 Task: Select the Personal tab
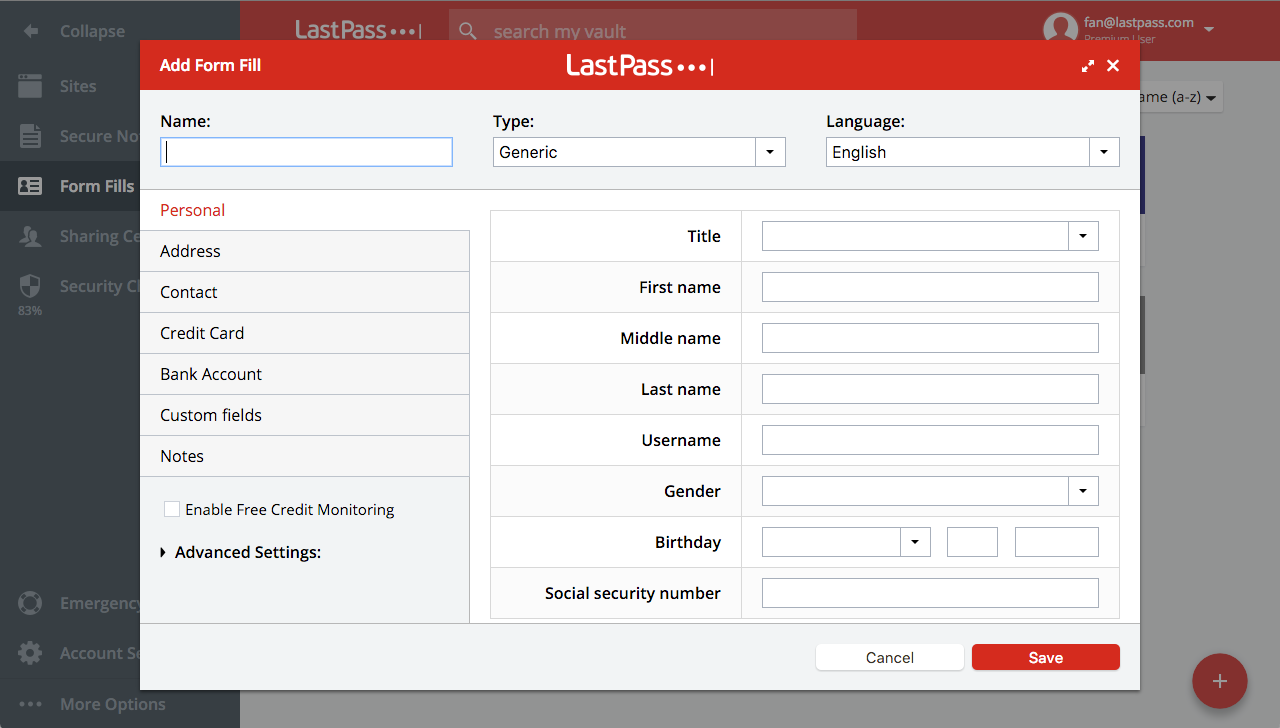tap(304, 210)
